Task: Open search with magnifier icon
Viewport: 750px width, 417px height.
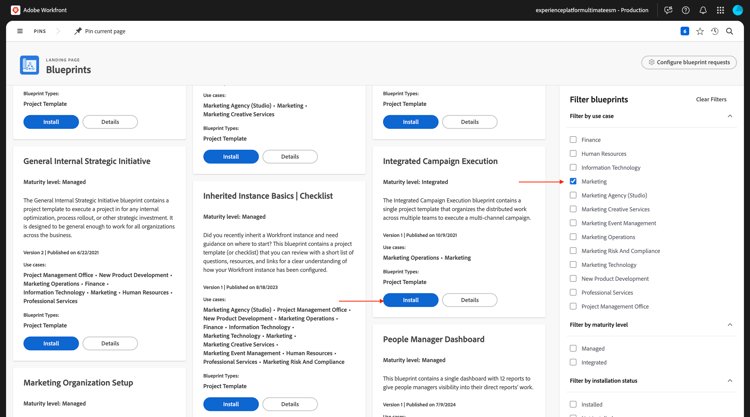Action: tap(729, 31)
